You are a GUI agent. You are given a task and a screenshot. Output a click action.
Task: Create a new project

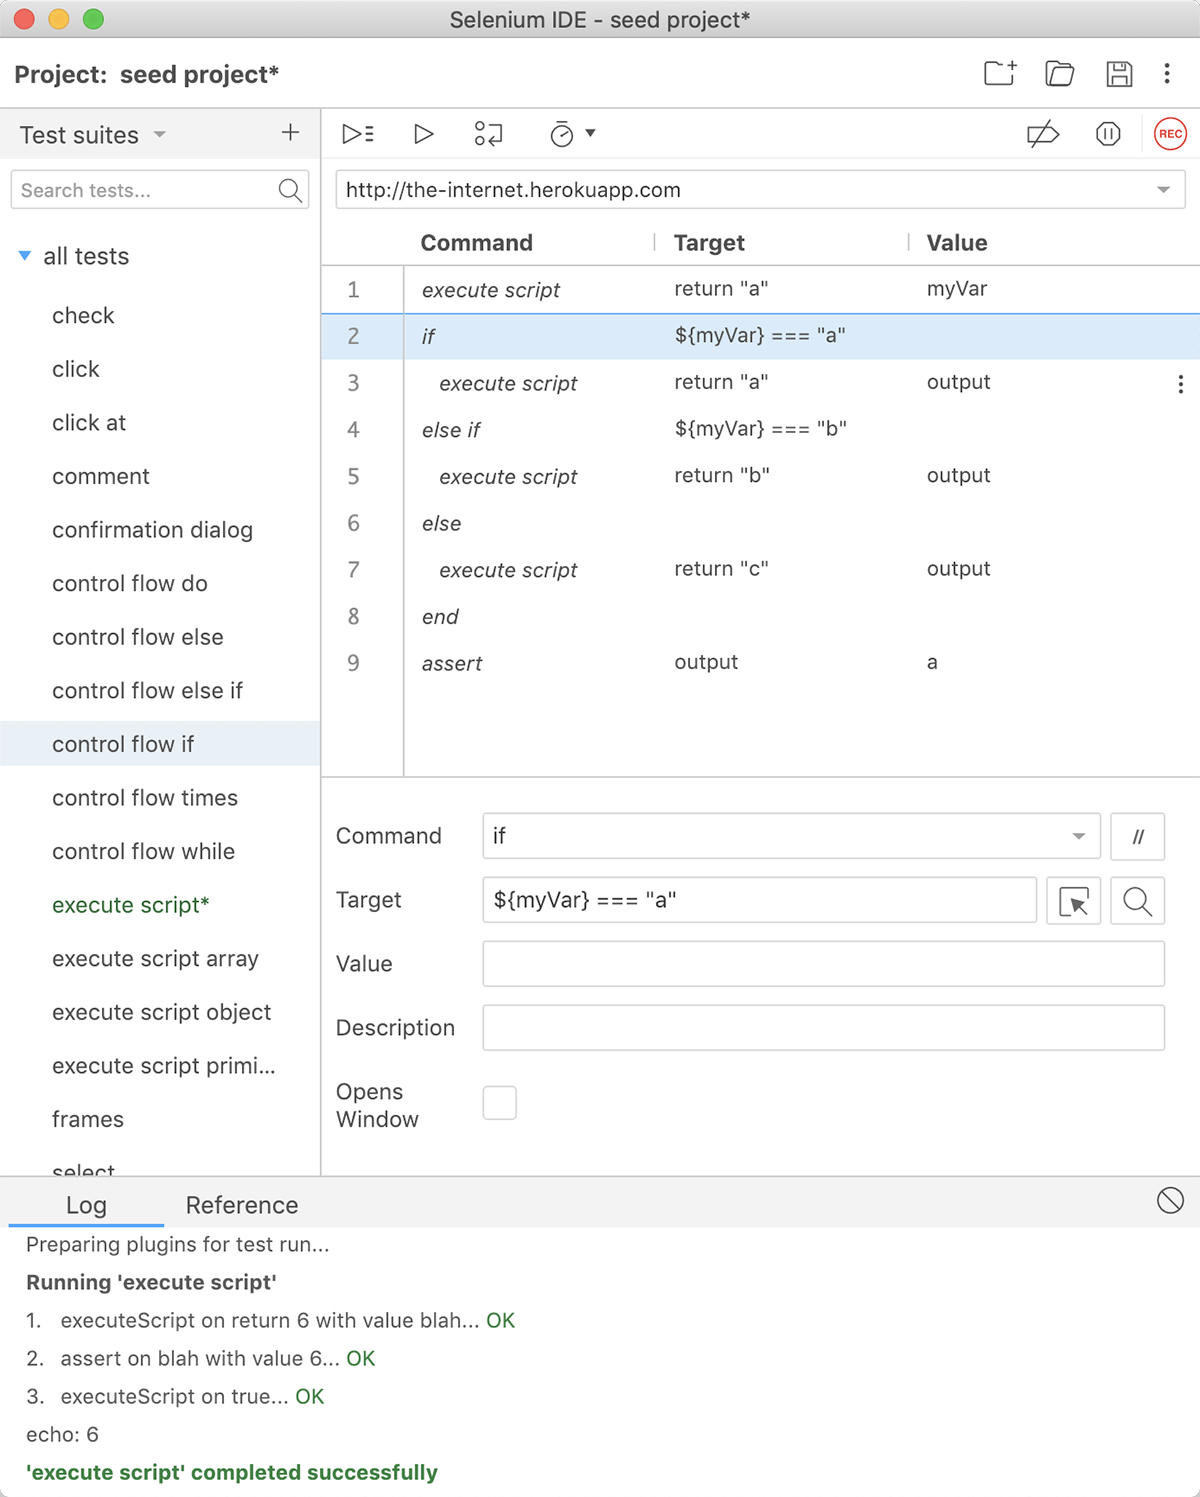click(1000, 73)
